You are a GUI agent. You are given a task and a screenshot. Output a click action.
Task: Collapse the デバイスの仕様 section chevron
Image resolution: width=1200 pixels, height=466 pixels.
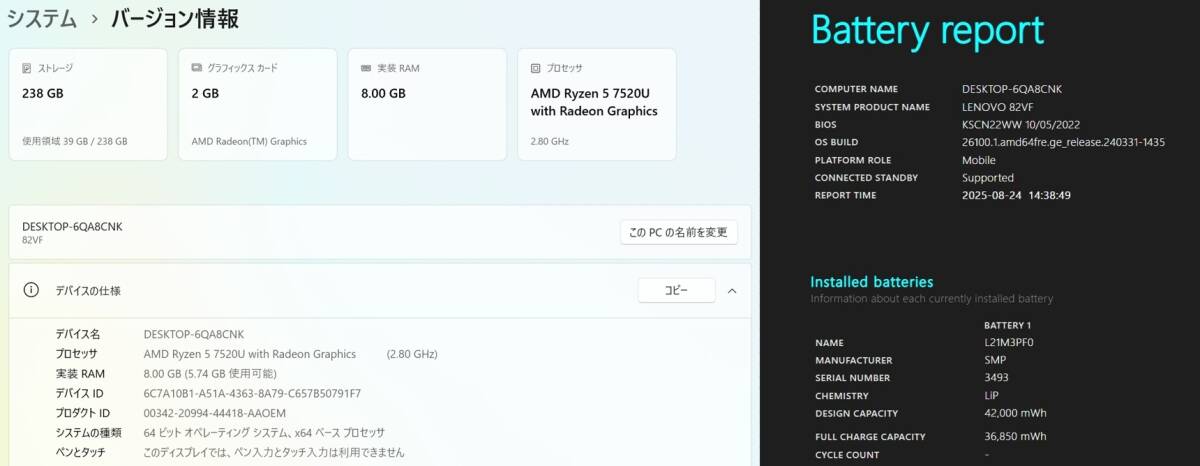pyautogui.click(x=731, y=291)
